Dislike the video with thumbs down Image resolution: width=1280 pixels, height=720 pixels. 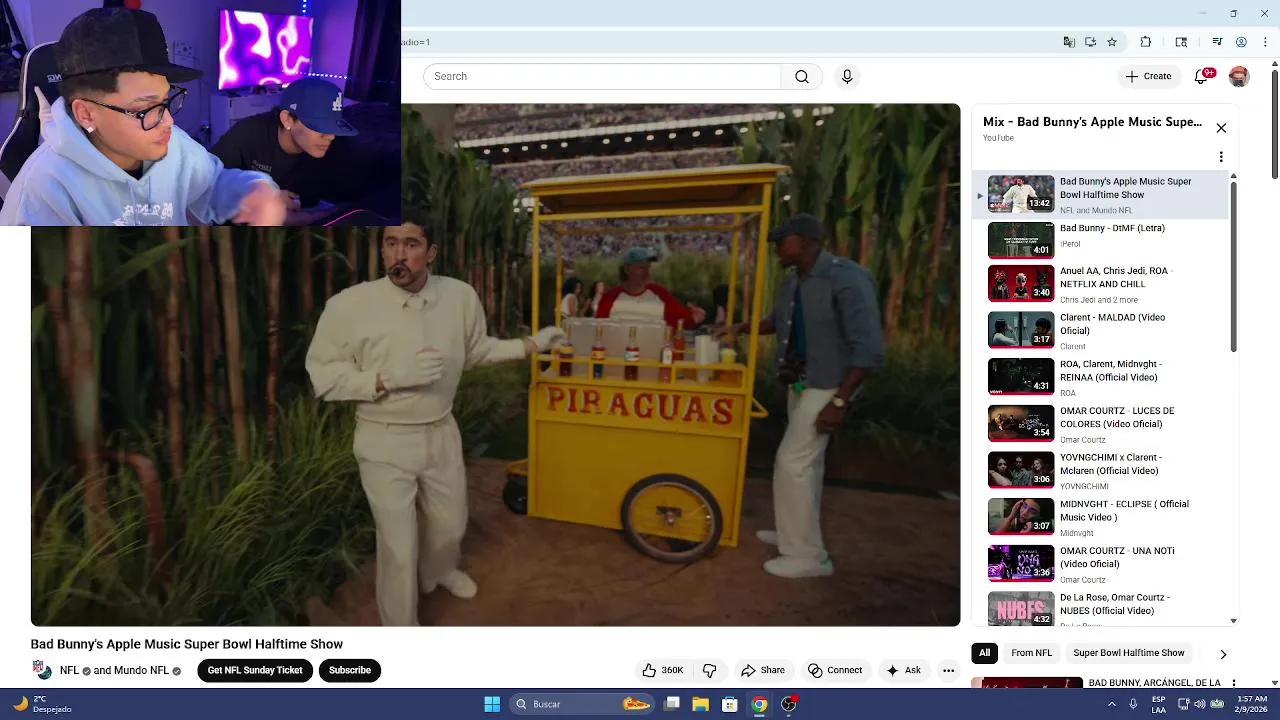(709, 670)
